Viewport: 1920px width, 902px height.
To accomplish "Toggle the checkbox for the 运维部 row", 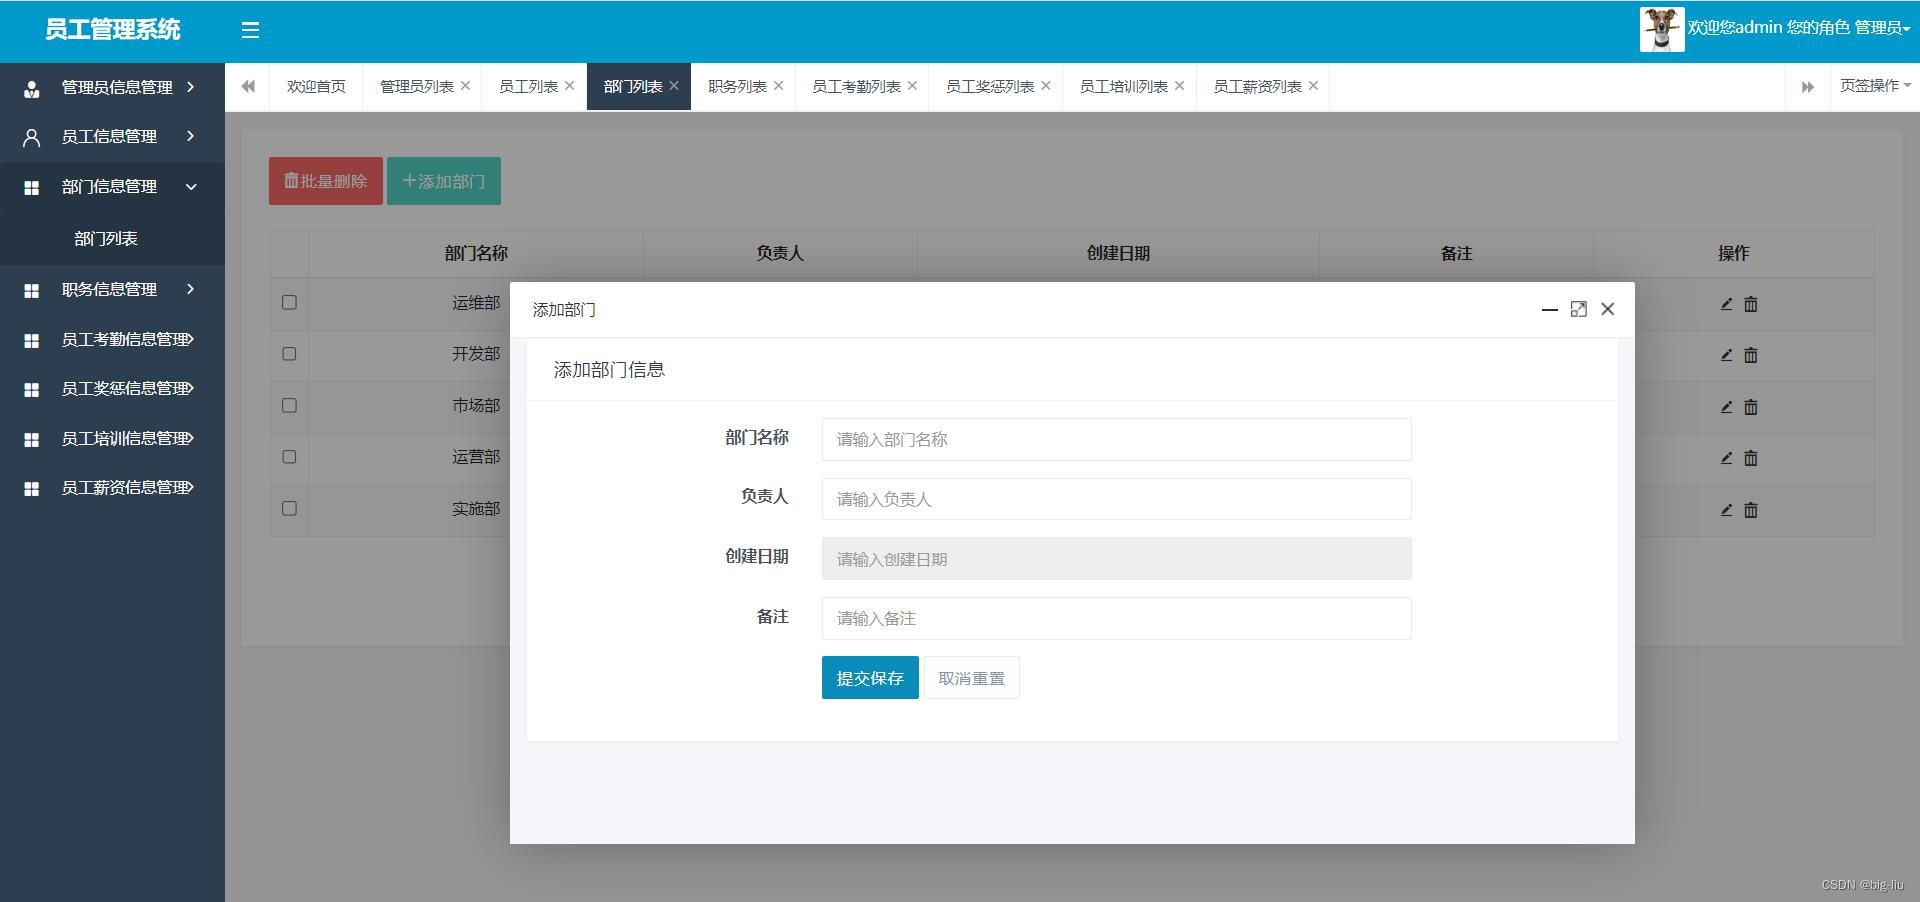I will click(x=289, y=302).
